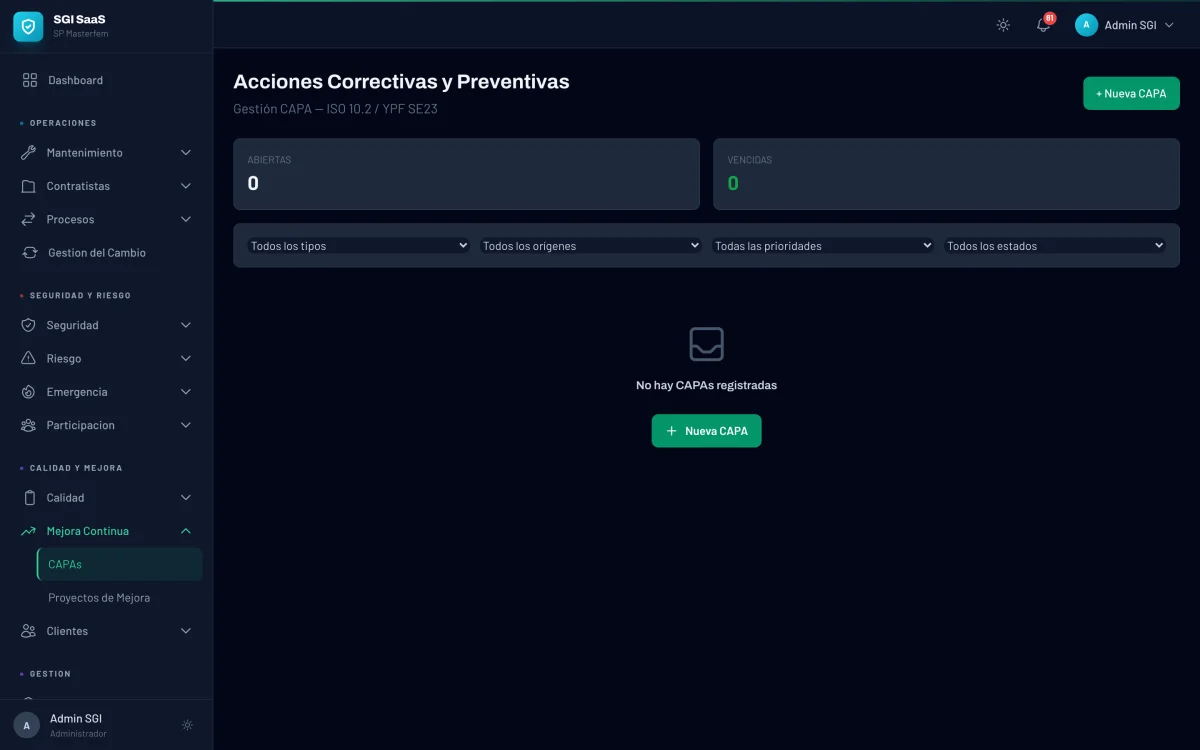This screenshot has width=1200, height=750.
Task: Open the Todos los tipos dropdown
Action: (x=358, y=245)
